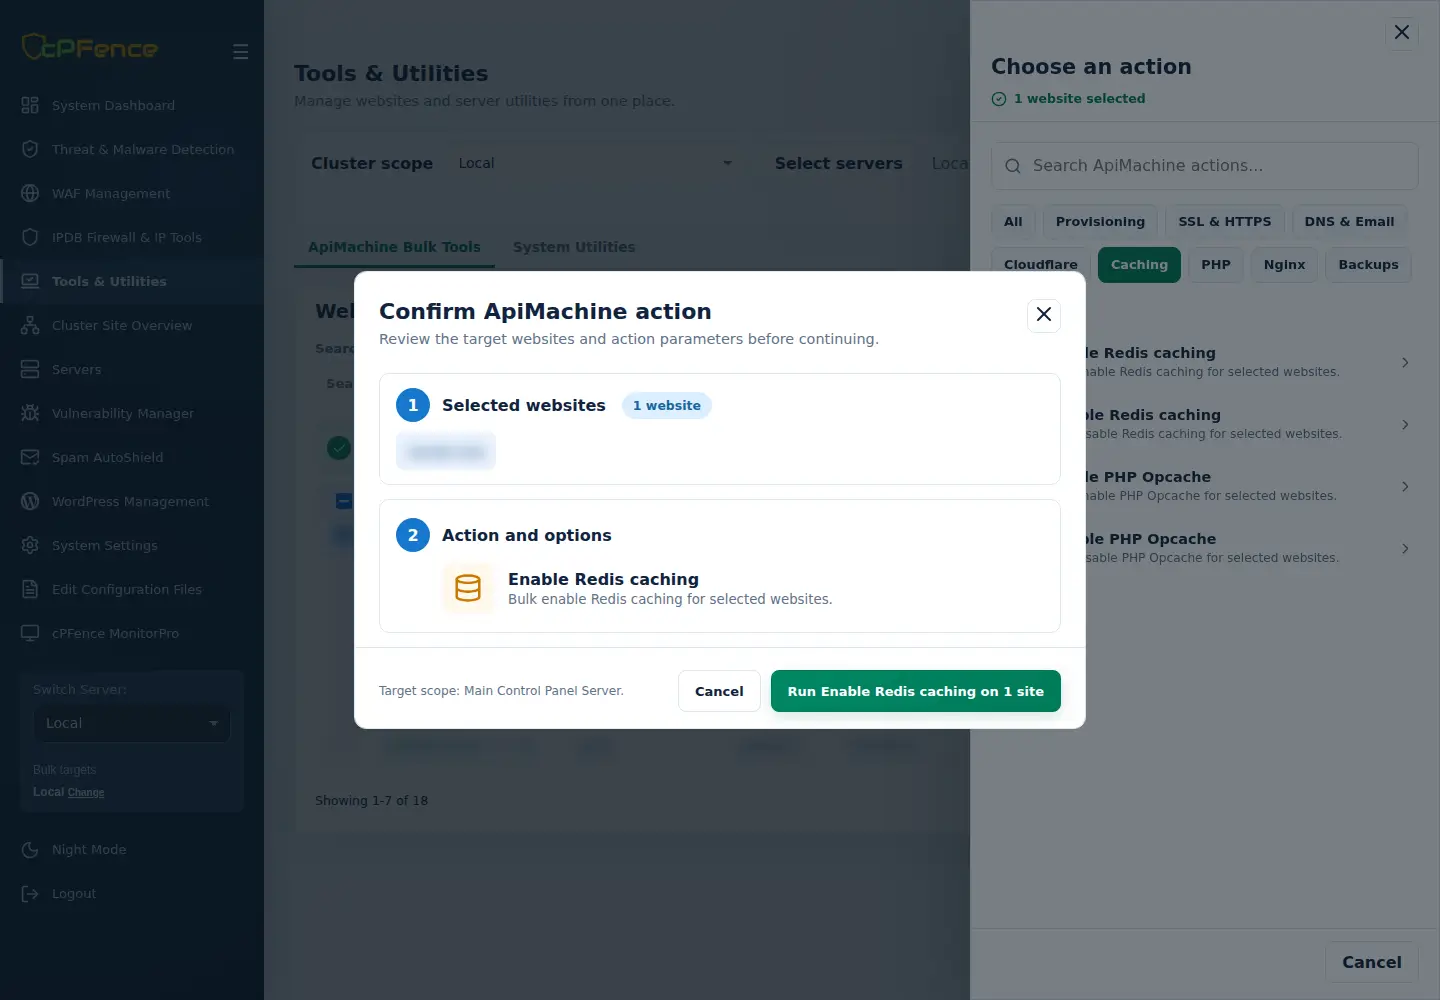Select the Provisioning filter tab
Image resolution: width=1440 pixels, height=1000 pixels.
pyautogui.click(x=1100, y=222)
